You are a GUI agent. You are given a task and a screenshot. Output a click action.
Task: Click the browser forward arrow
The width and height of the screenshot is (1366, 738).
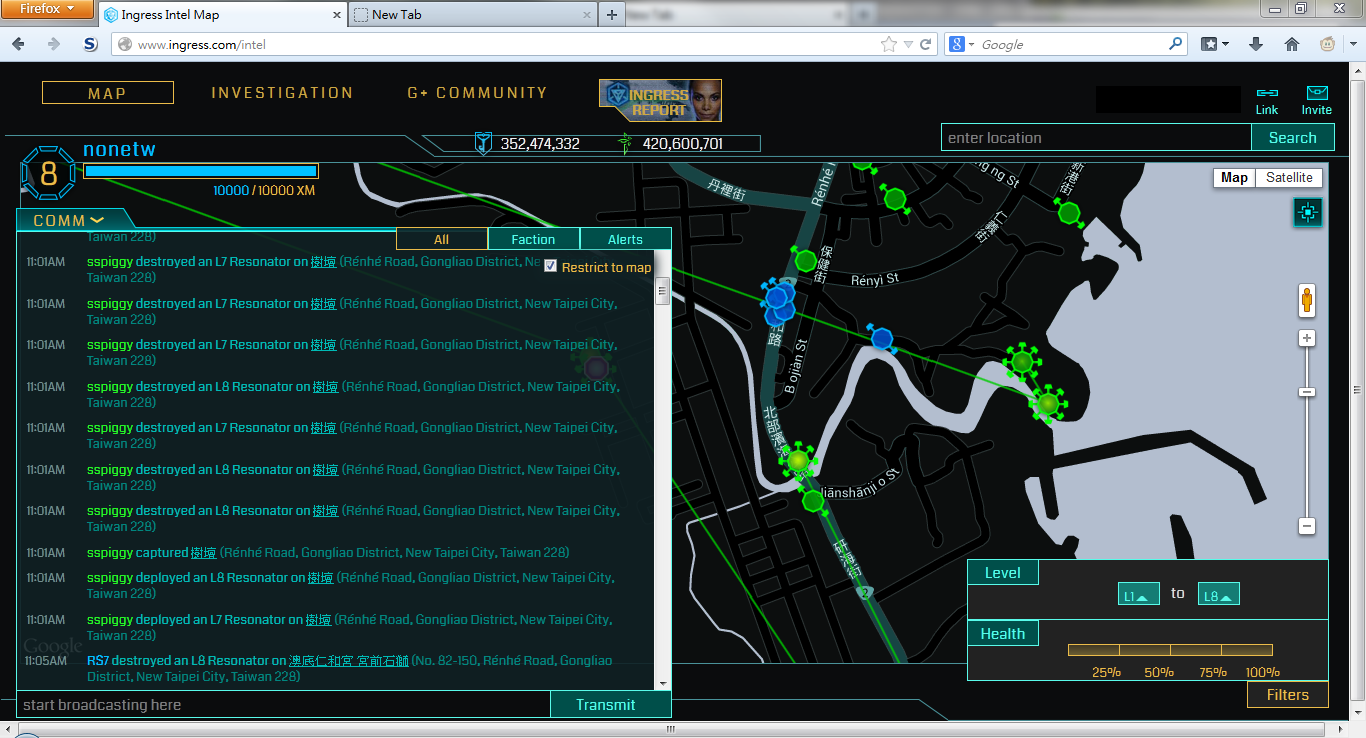pos(53,44)
